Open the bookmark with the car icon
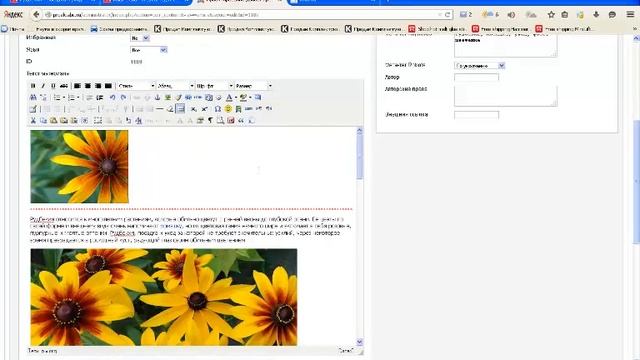Image resolution: width=640 pixels, height=360 pixels. [x=119, y=29]
